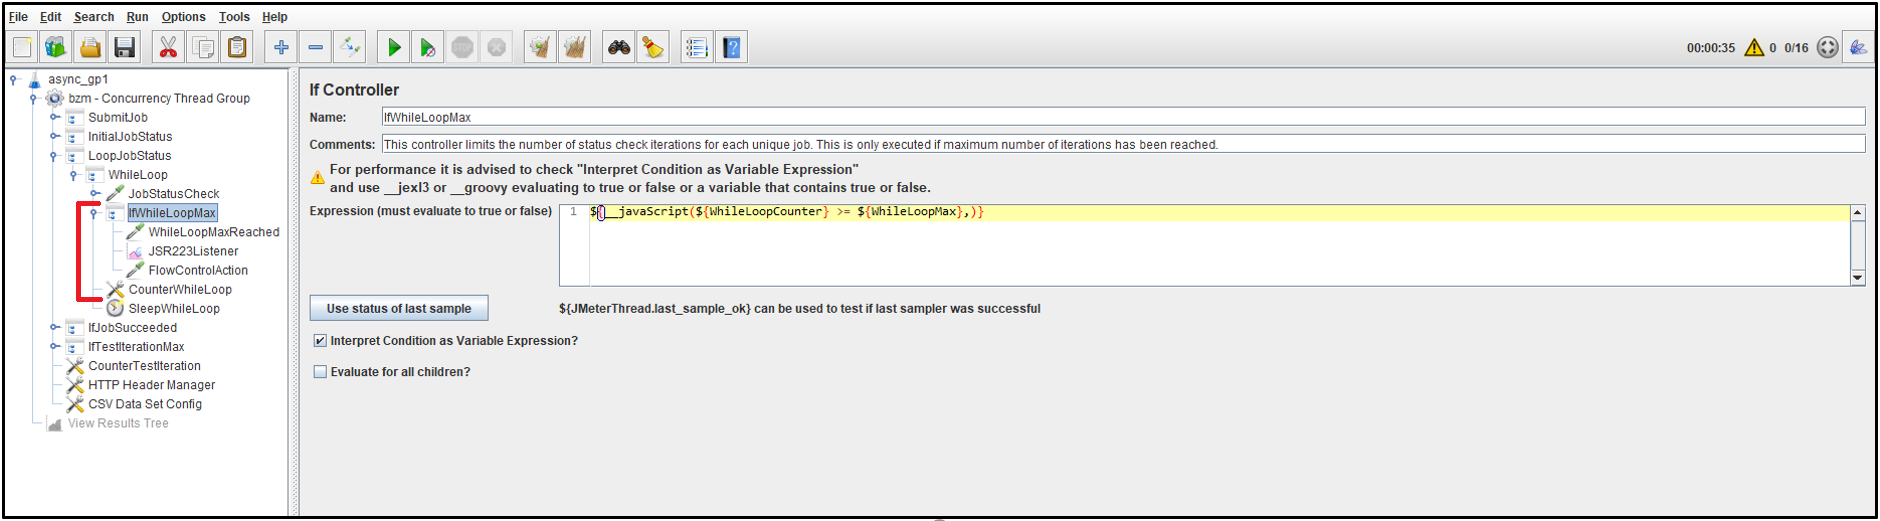Click the New test plan icon
The image size is (1880, 521).
22,47
